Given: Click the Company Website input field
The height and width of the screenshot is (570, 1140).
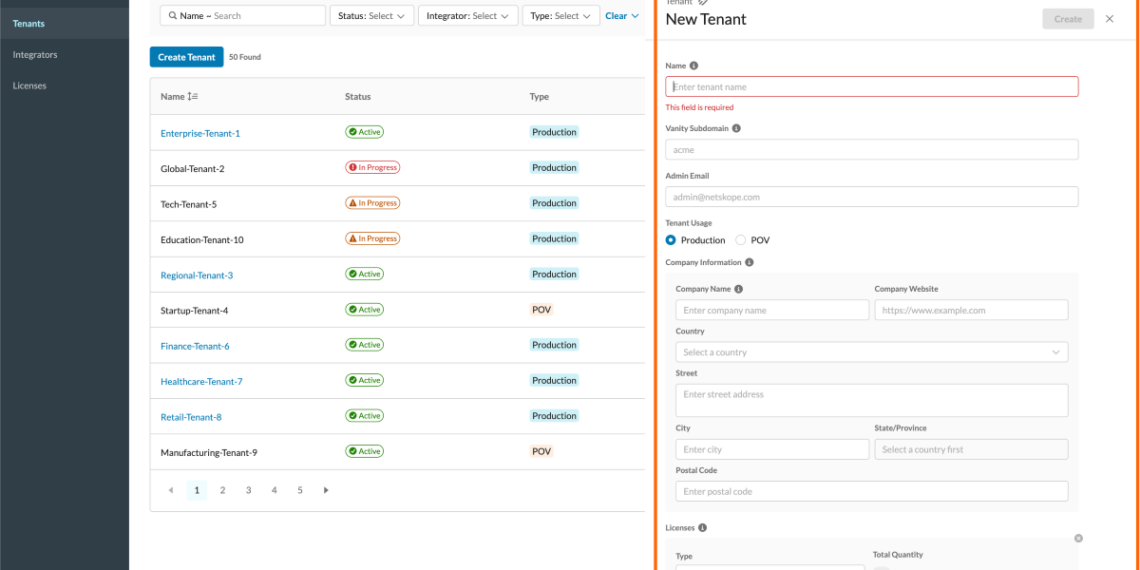Looking at the screenshot, I should pyautogui.click(x=971, y=310).
